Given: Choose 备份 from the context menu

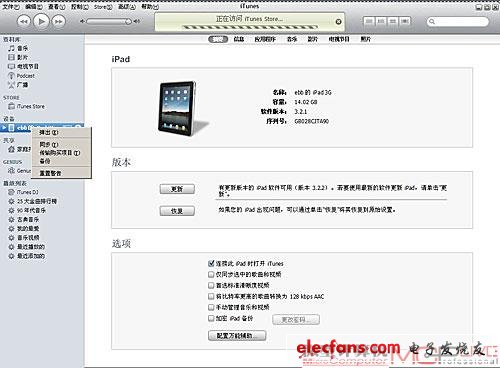Looking at the screenshot, I should pos(45,161).
